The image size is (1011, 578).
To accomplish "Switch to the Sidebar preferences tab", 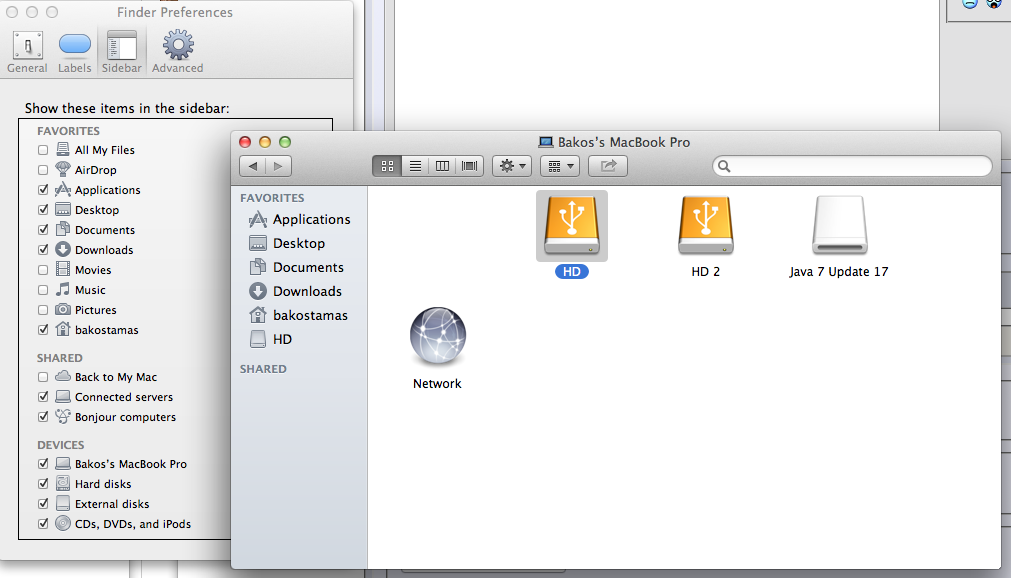I will pyautogui.click(x=121, y=52).
